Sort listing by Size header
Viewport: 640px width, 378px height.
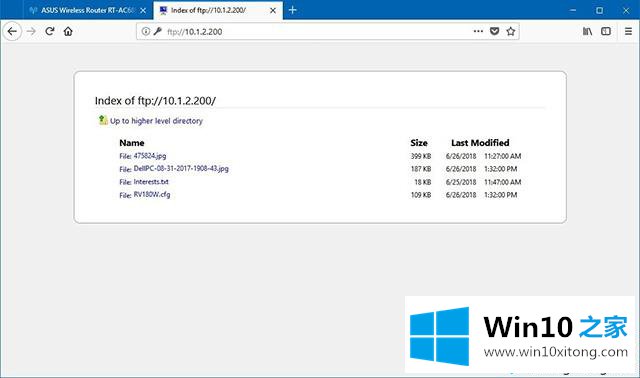pyautogui.click(x=419, y=143)
